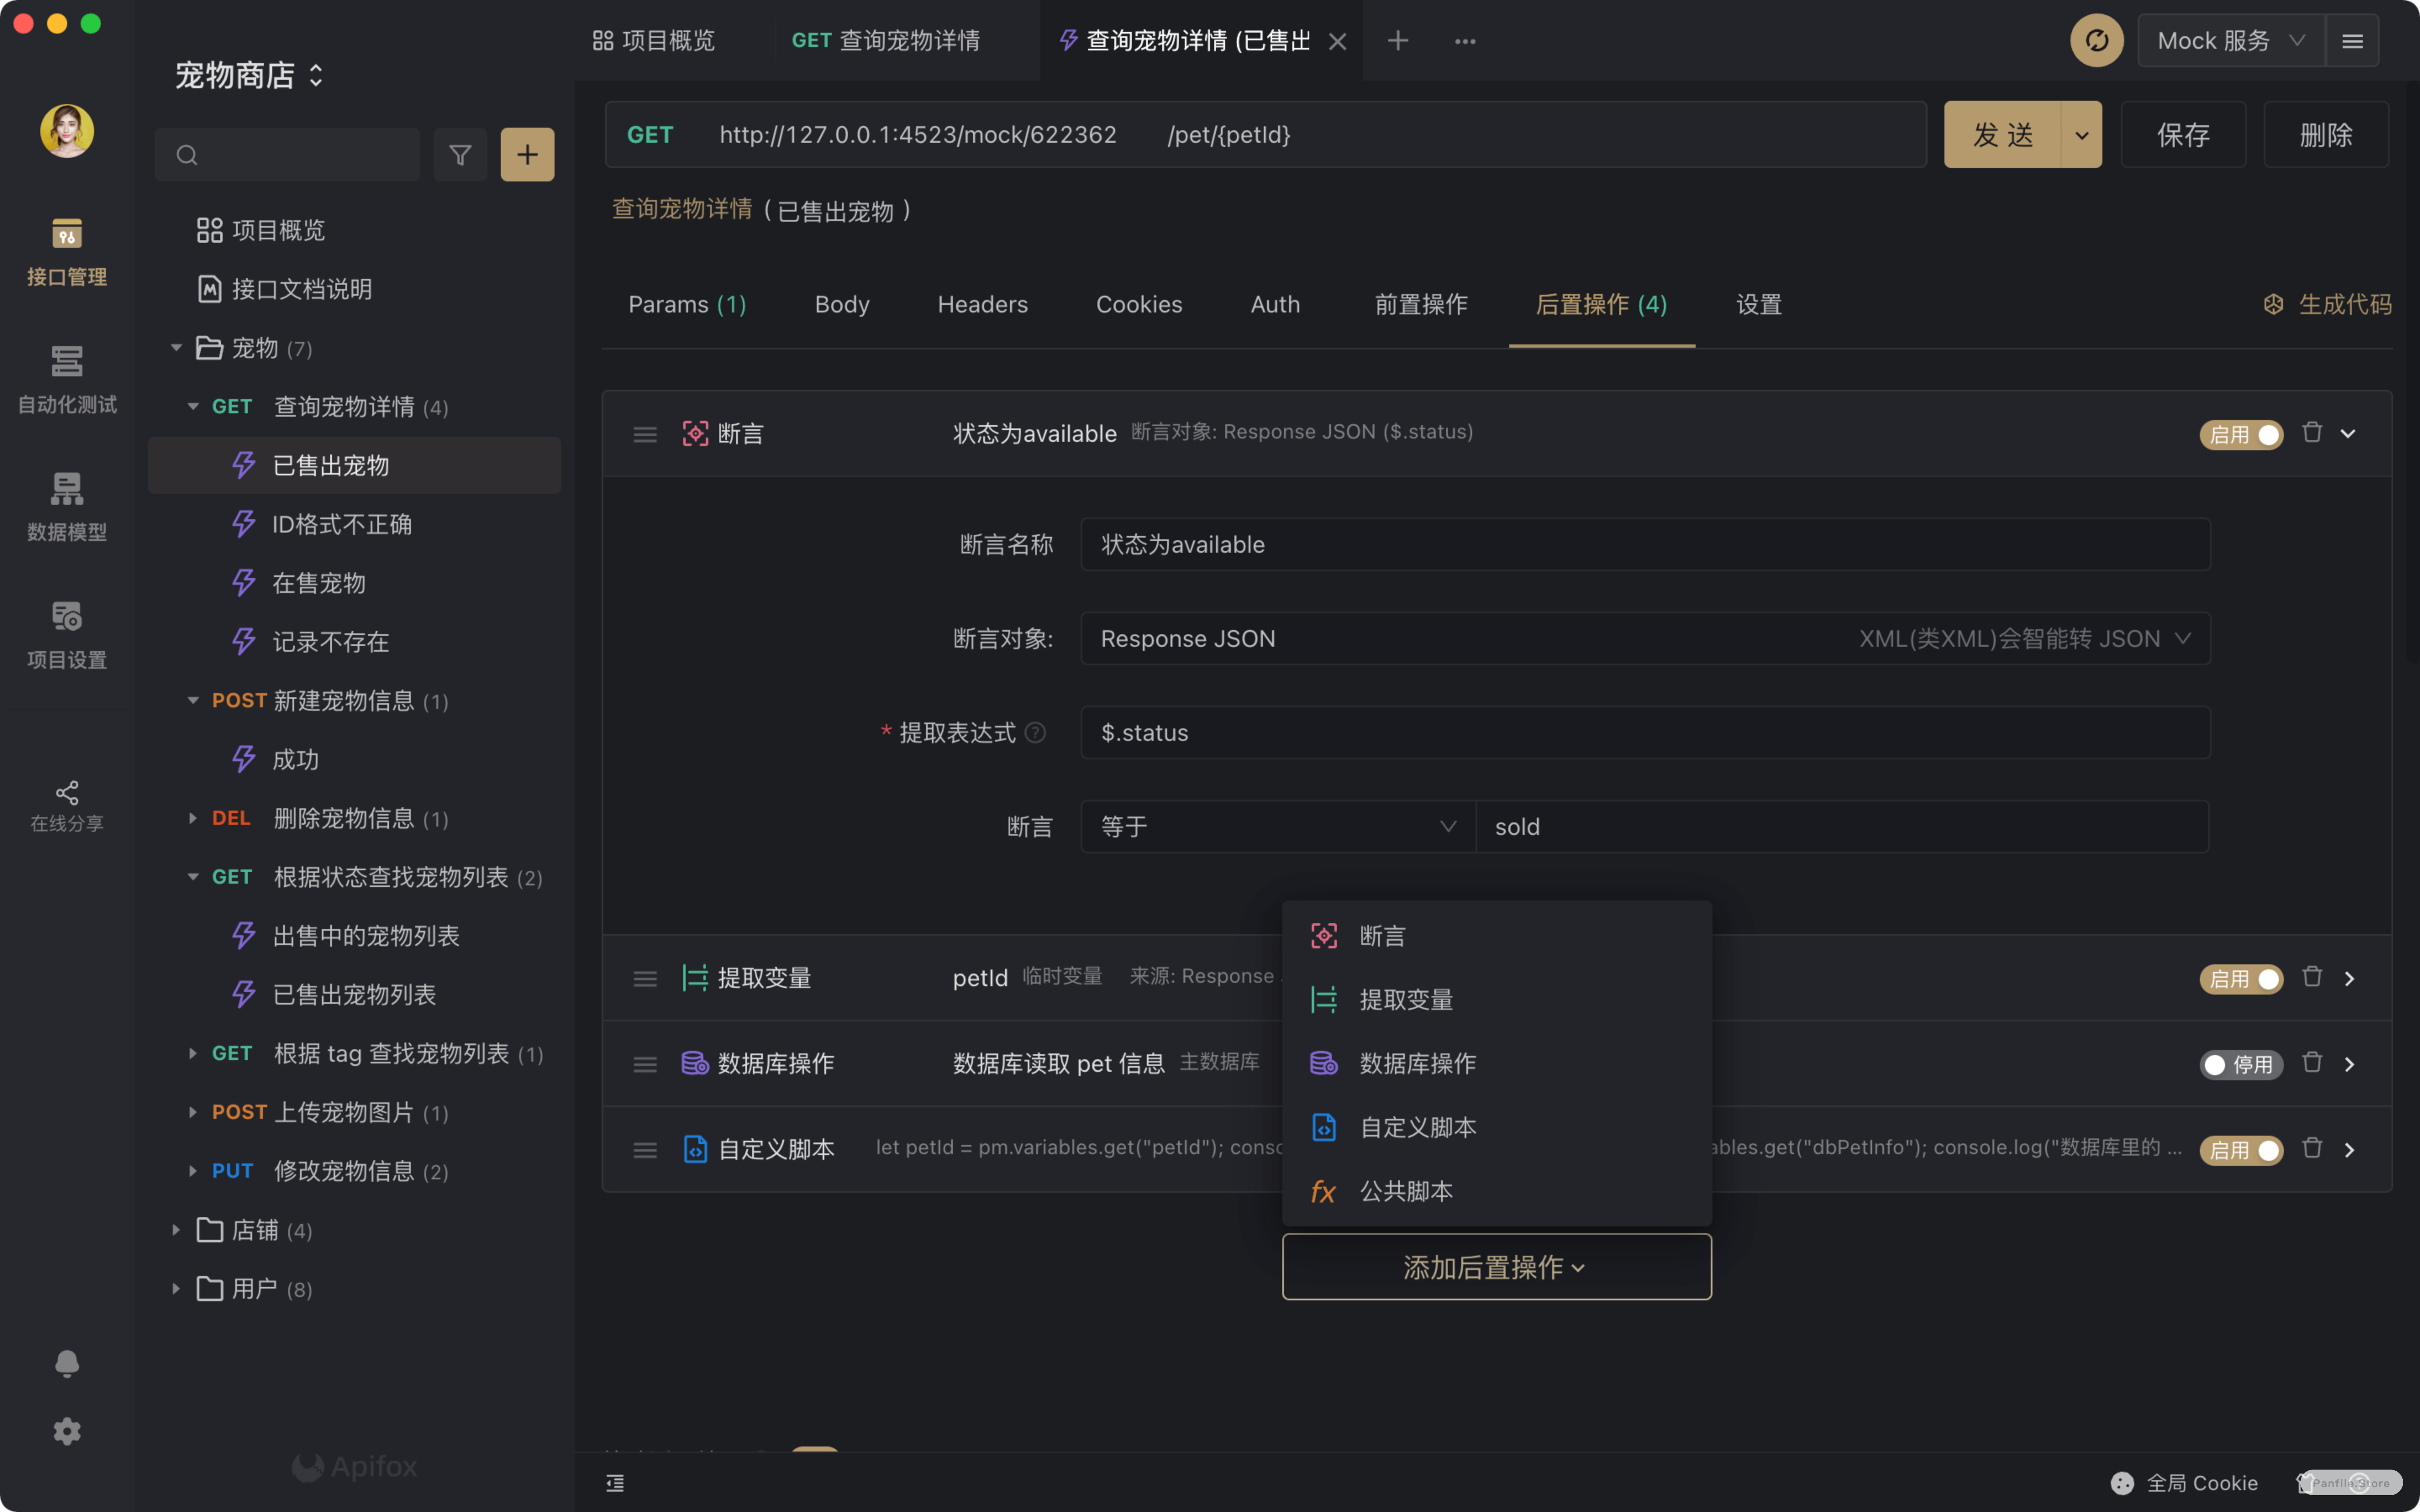This screenshot has width=2420, height=1512.
Task: Switch to the 前置操作 tab
Action: click(1421, 304)
